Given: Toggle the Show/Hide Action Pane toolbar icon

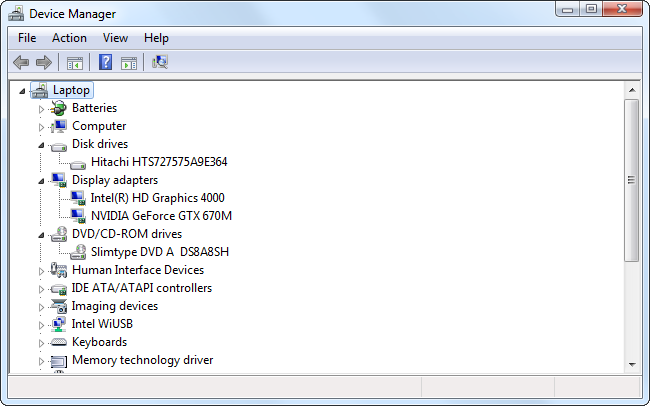Looking at the screenshot, I should 129,63.
